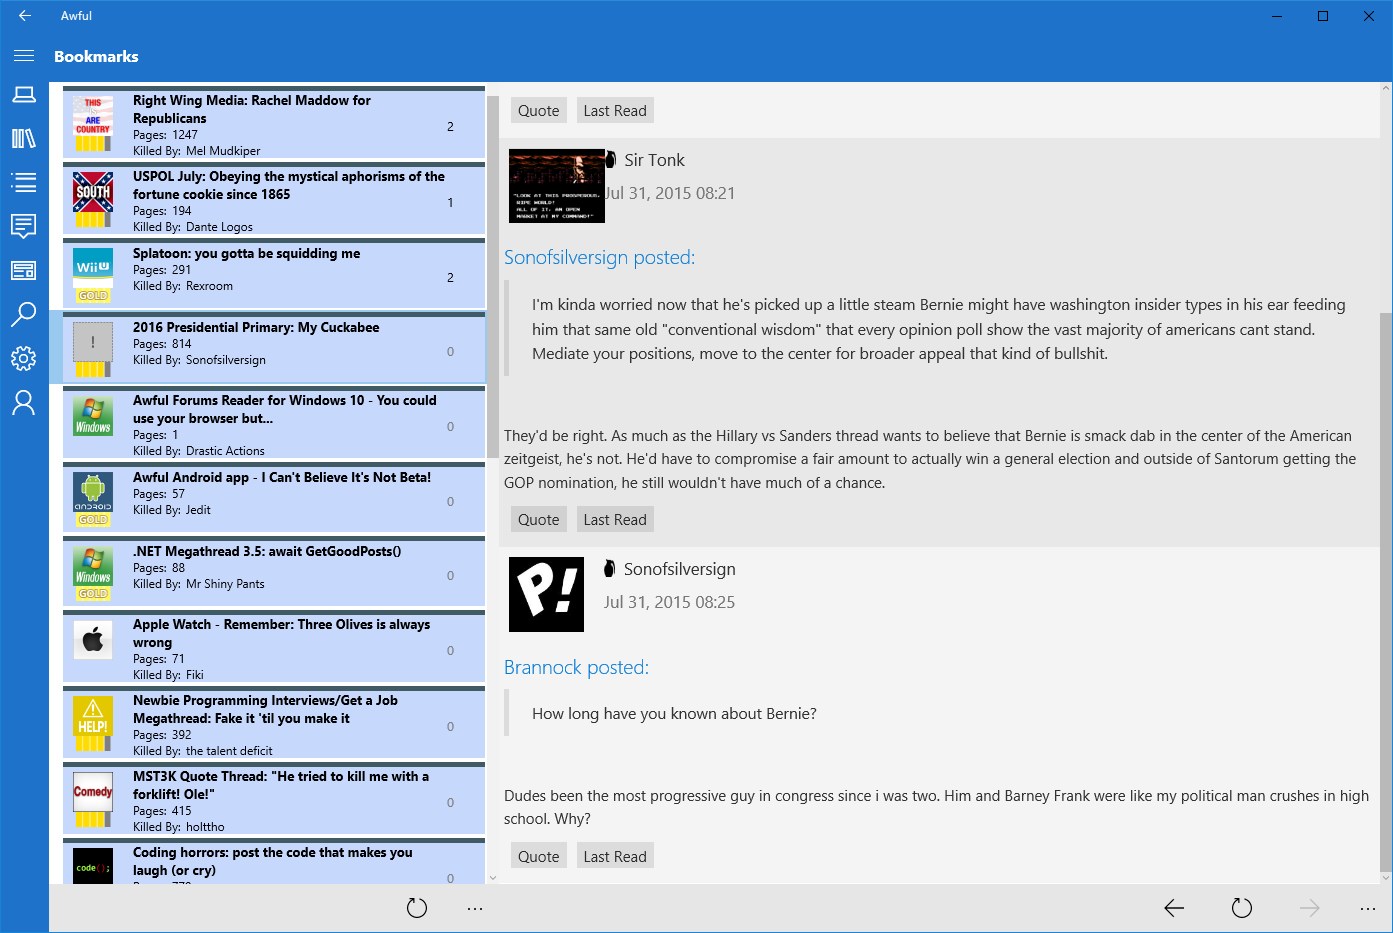
Task: Open the hamburger navigation menu
Action: (24, 56)
